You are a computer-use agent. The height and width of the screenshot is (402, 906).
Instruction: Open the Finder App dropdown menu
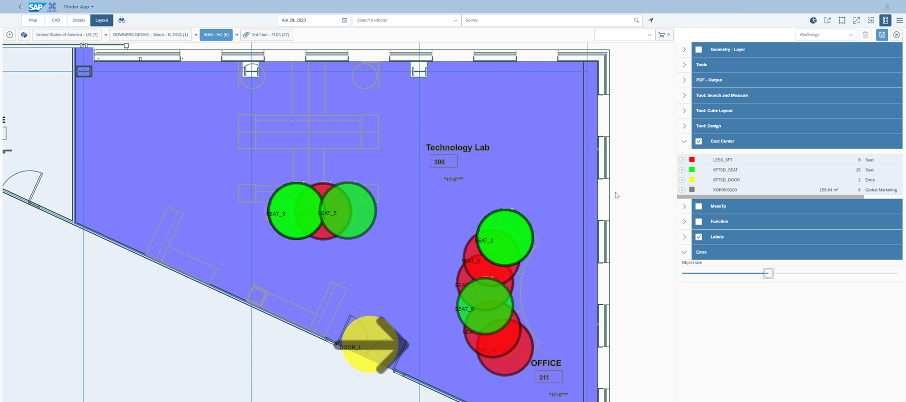[x=79, y=6]
